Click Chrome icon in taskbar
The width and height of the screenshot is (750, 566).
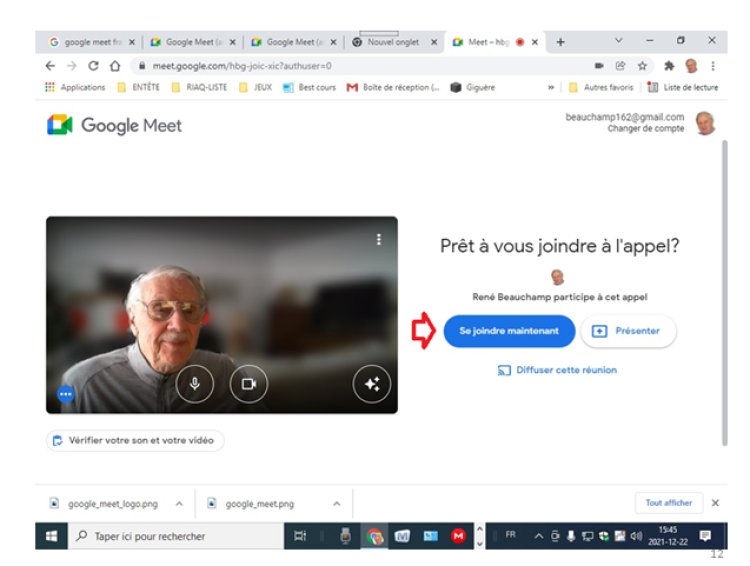tap(375, 536)
